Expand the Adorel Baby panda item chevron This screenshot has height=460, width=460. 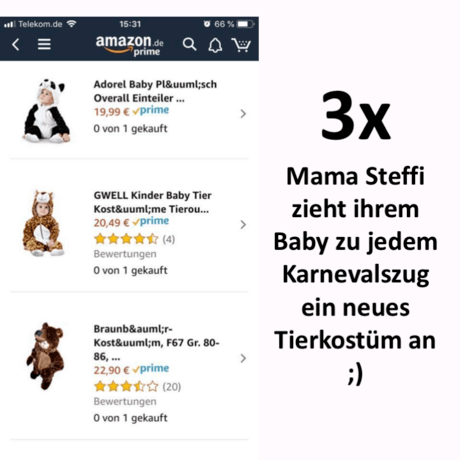click(243, 114)
